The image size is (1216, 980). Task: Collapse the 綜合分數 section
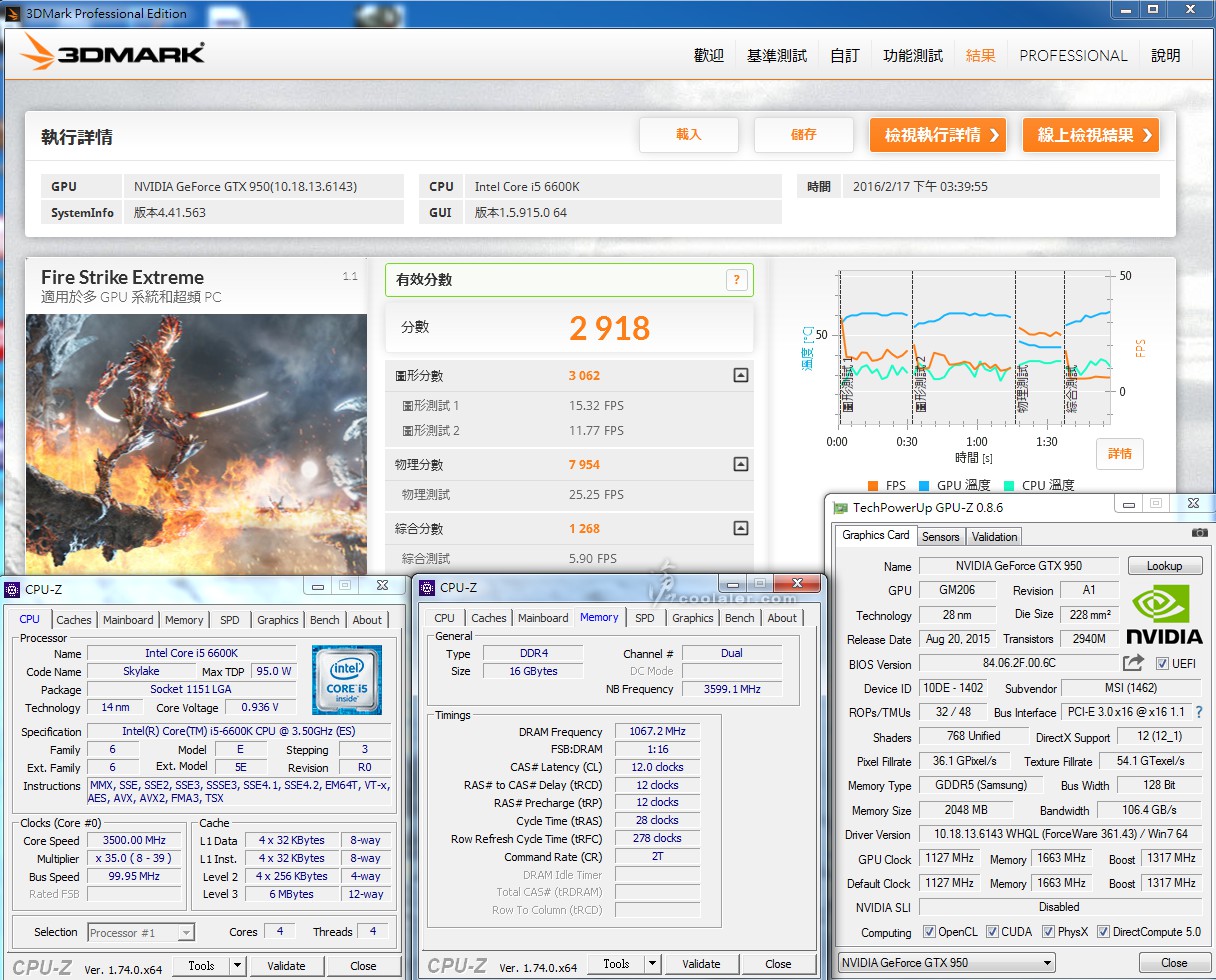coord(740,528)
